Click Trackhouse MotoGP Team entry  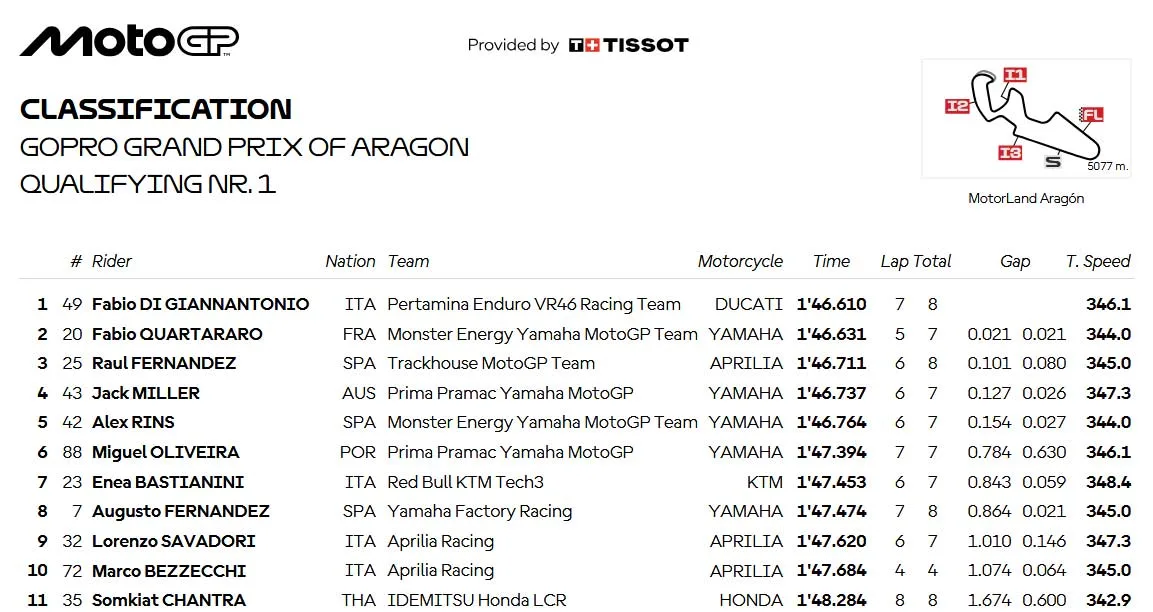491,363
